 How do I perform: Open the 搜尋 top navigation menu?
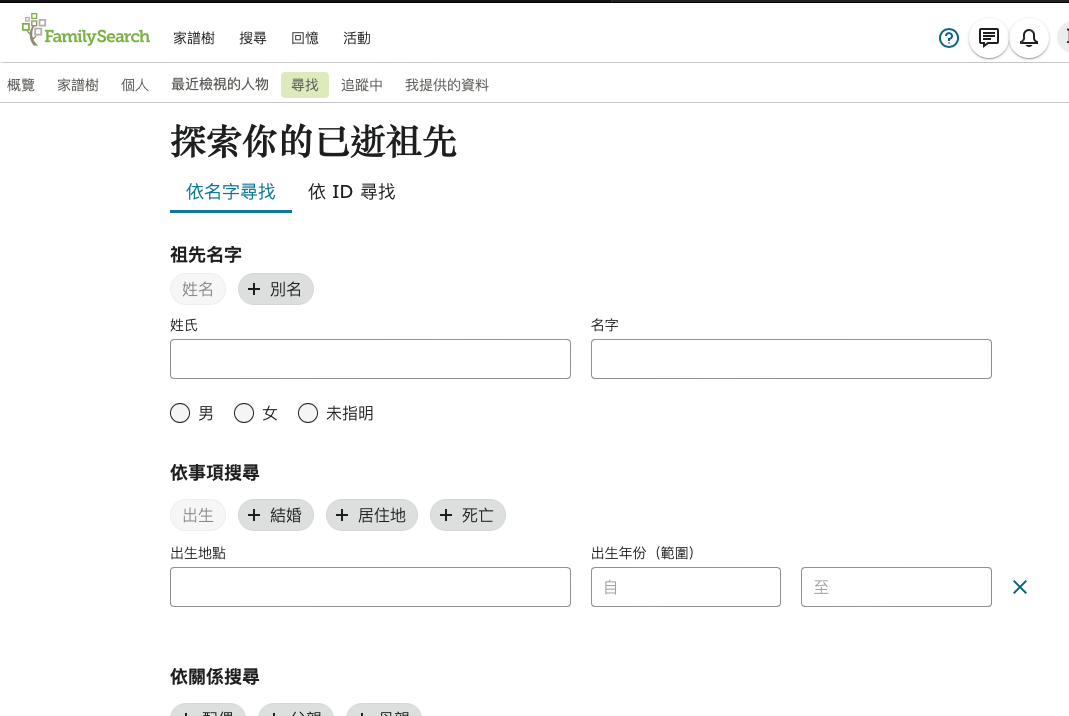[253, 38]
